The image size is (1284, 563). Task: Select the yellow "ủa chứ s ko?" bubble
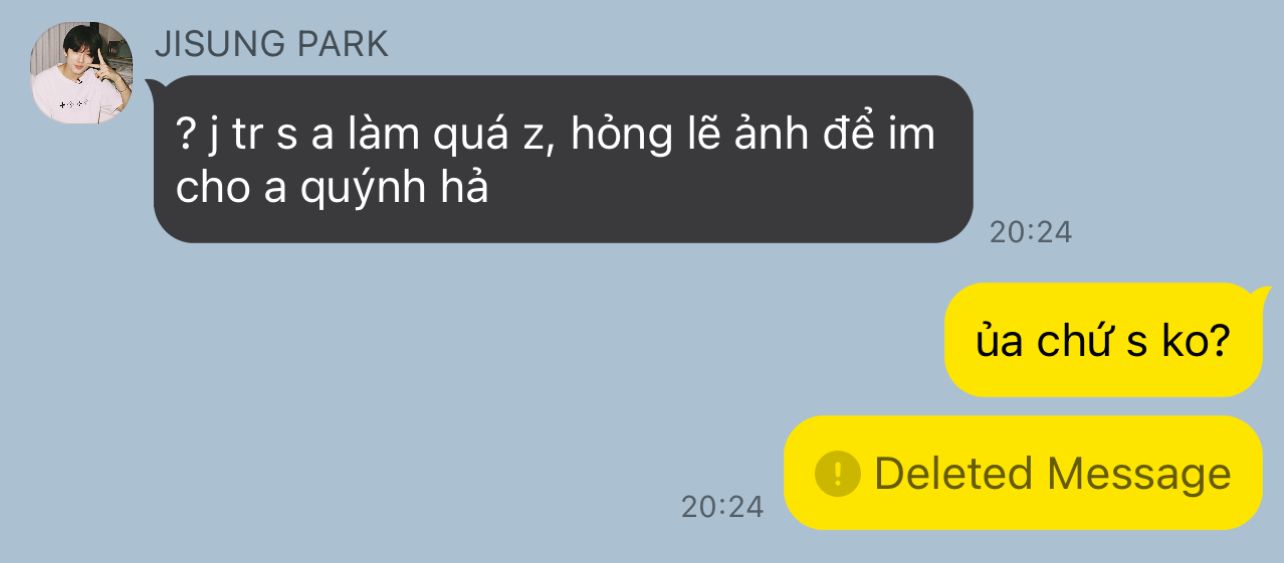1104,340
